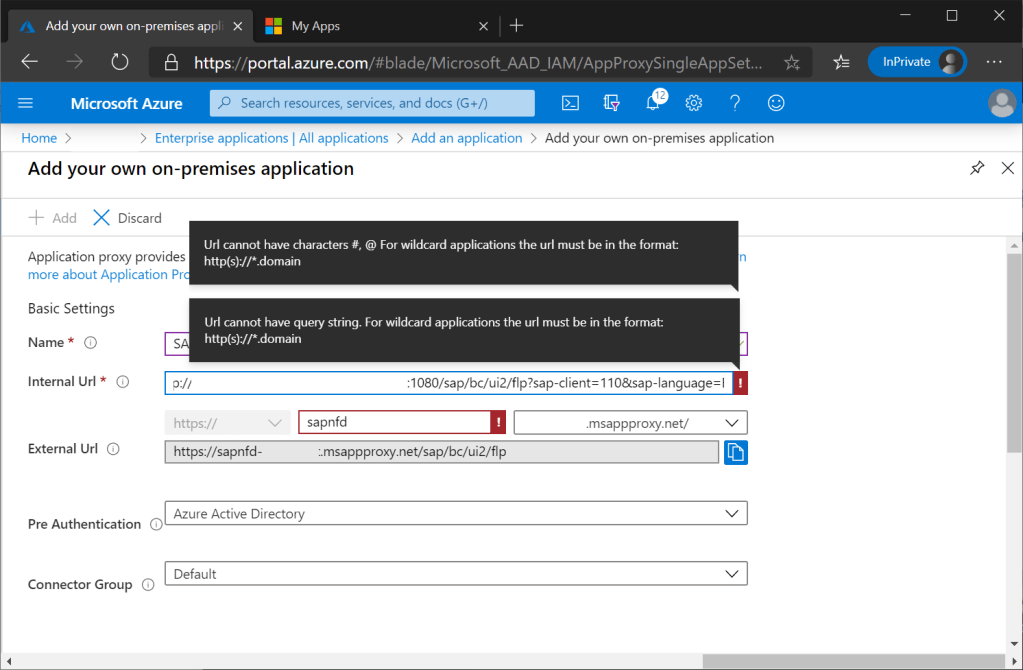Open the msappproxy.net domain dropdown

click(x=630, y=423)
